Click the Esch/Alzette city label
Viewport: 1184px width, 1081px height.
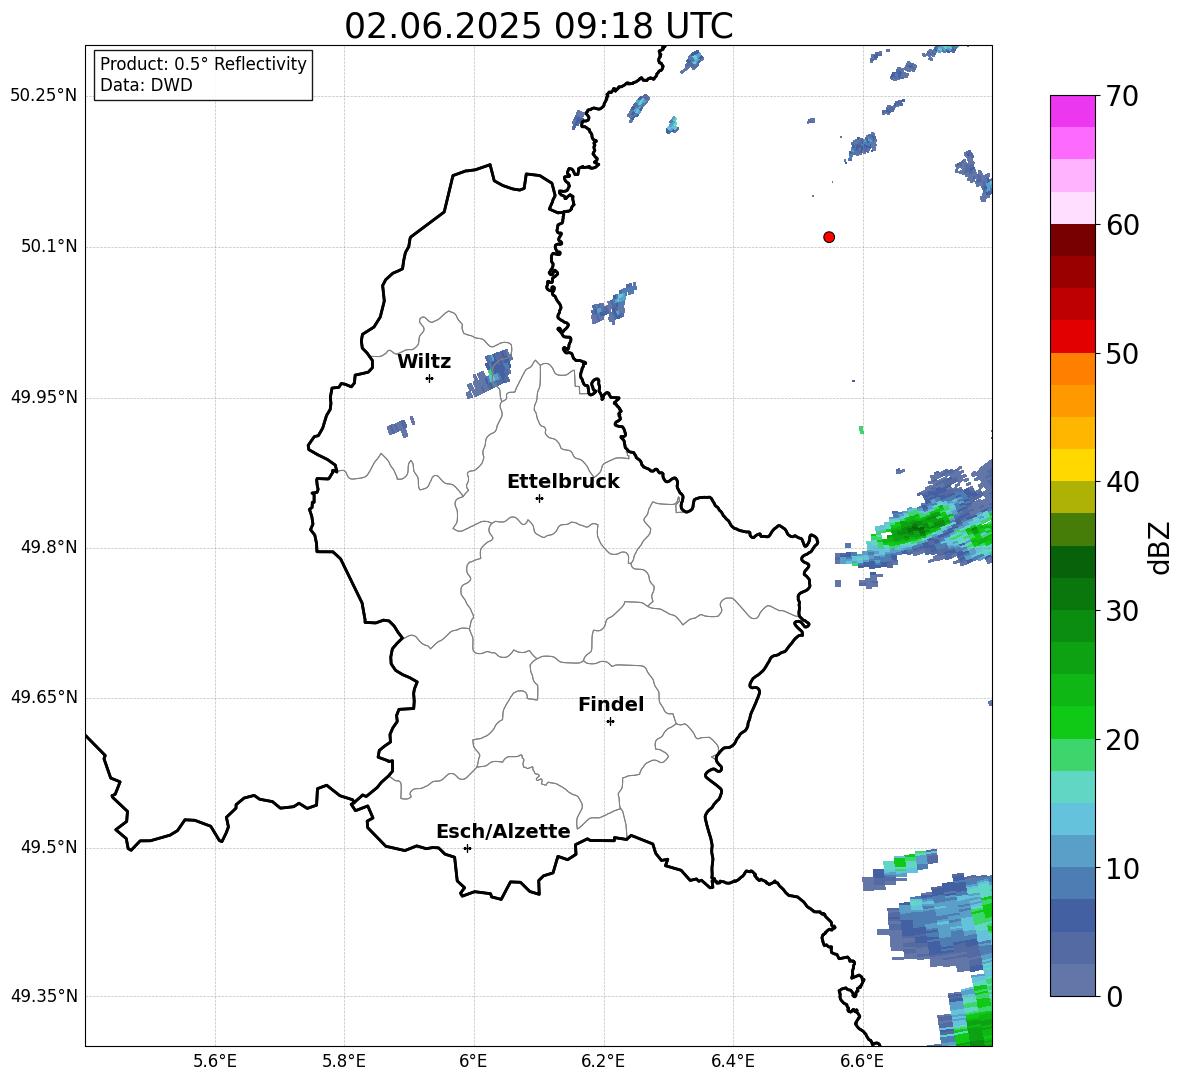coord(504,831)
